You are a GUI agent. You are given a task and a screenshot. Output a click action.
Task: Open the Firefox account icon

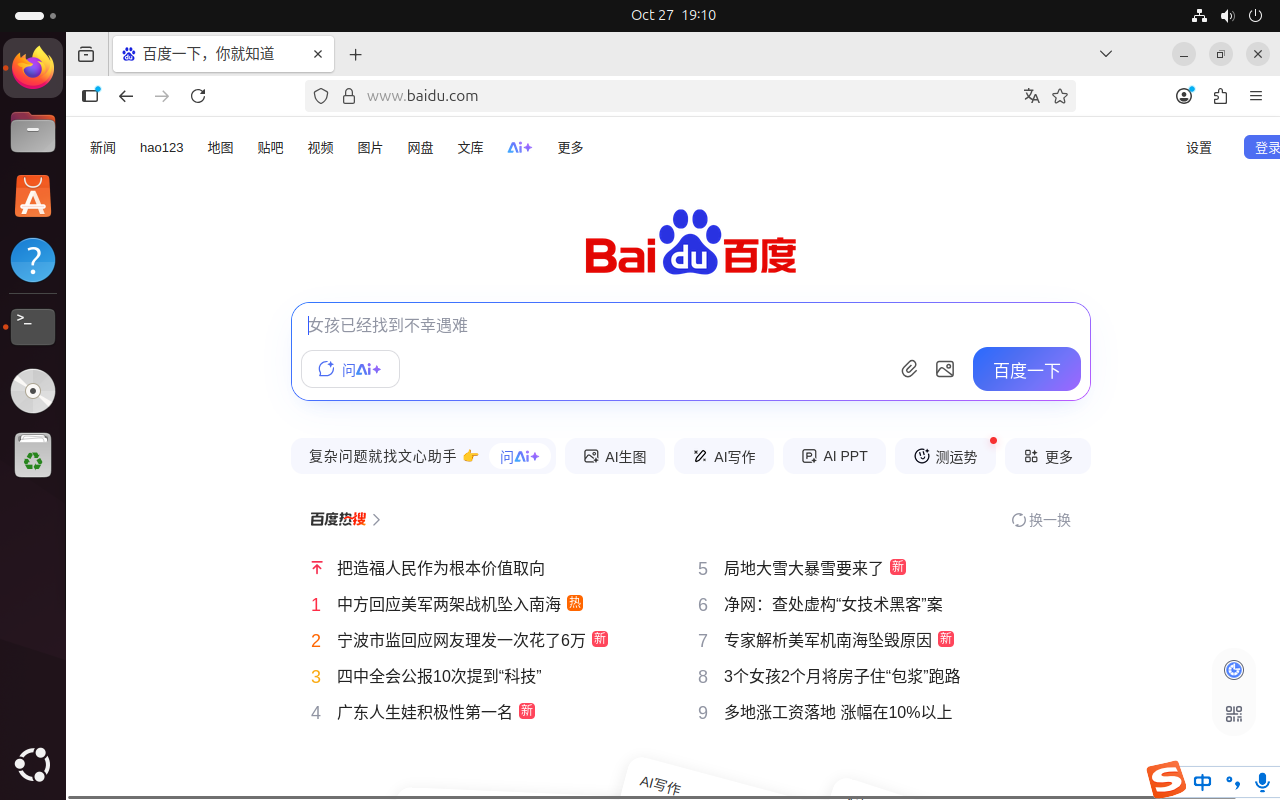click(x=1184, y=96)
